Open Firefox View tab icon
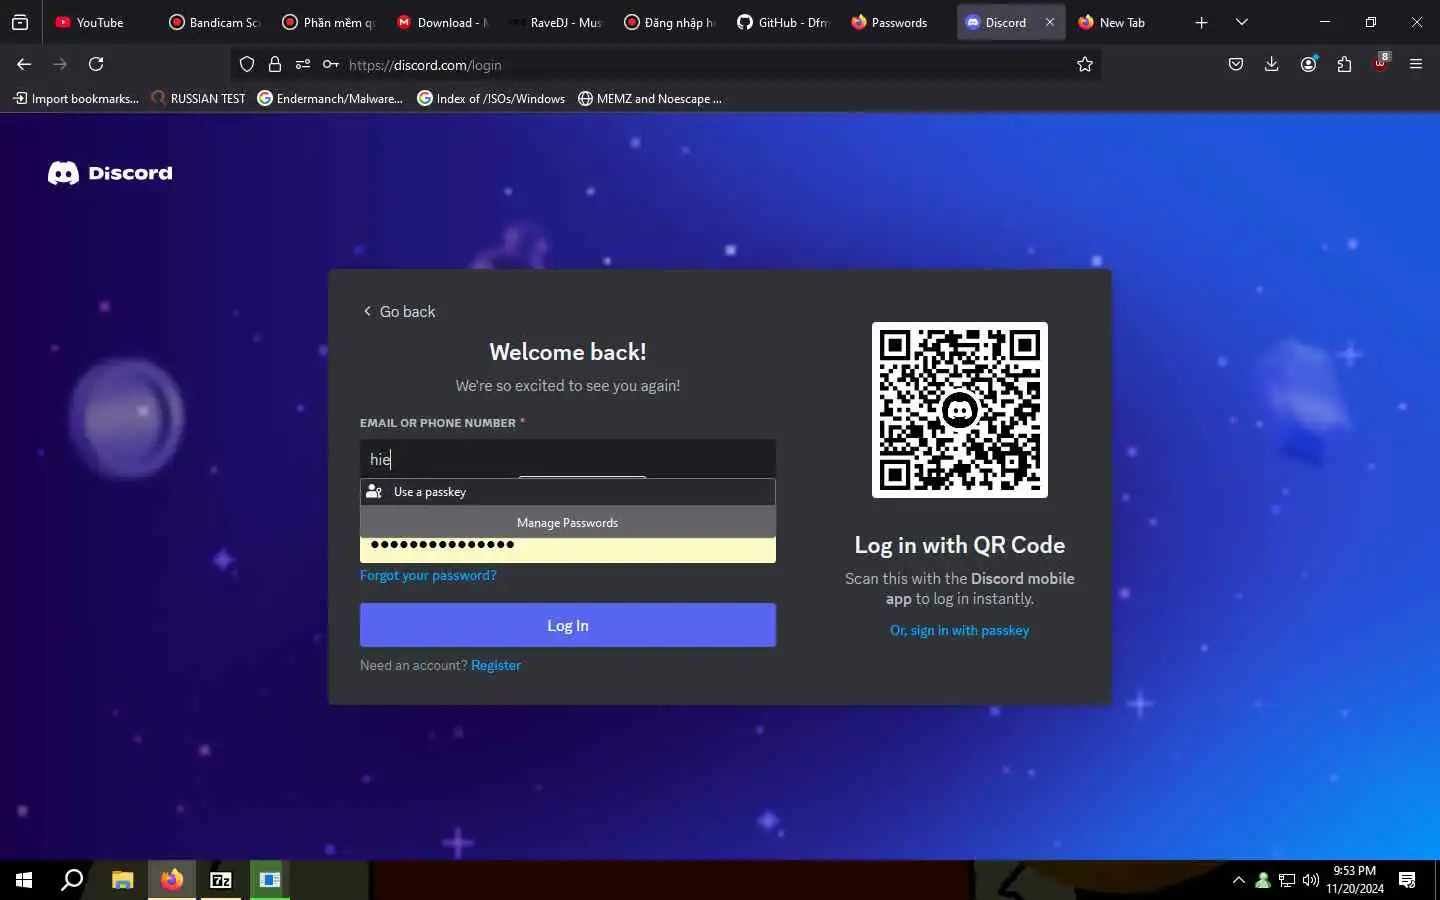Image resolution: width=1440 pixels, height=900 pixels. click(x=20, y=22)
